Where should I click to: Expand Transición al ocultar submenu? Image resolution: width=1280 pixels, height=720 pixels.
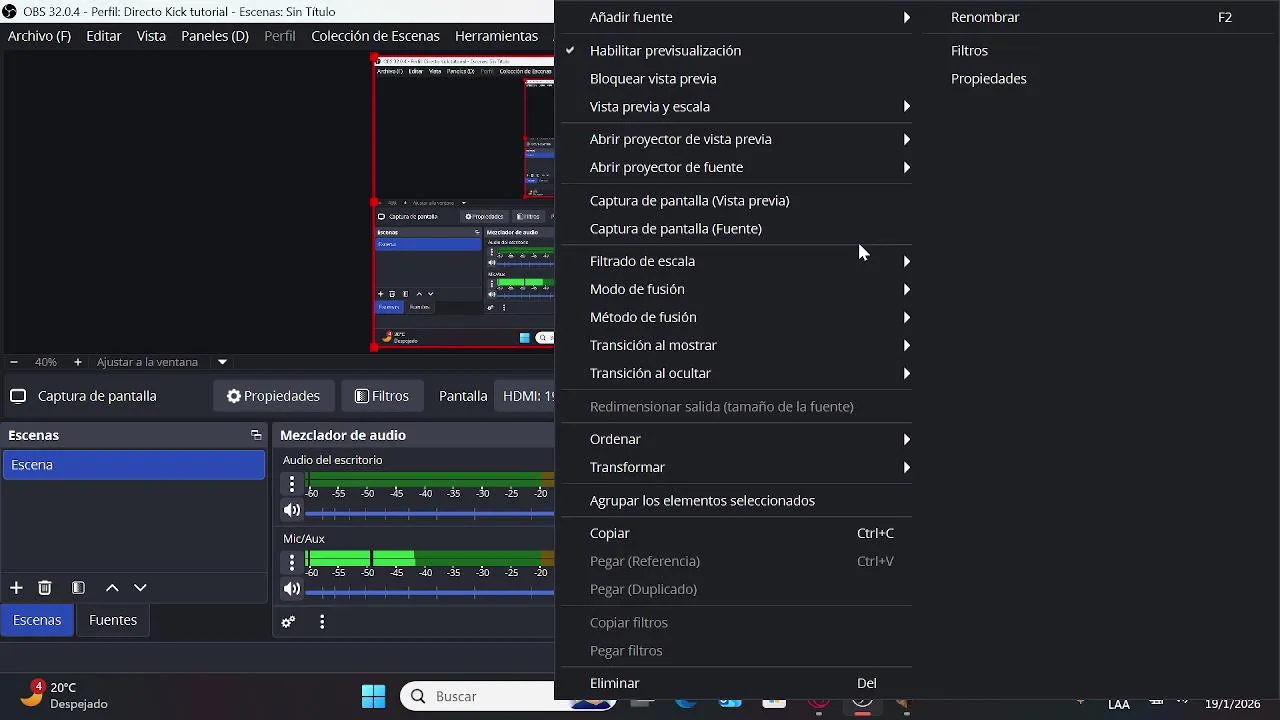point(736,373)
